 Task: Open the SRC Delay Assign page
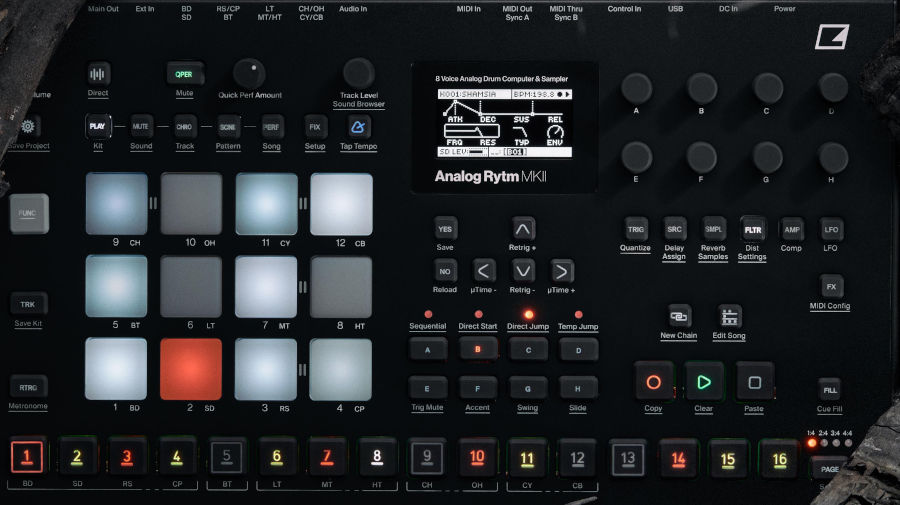pyautogui.click(x=674, y=229)
